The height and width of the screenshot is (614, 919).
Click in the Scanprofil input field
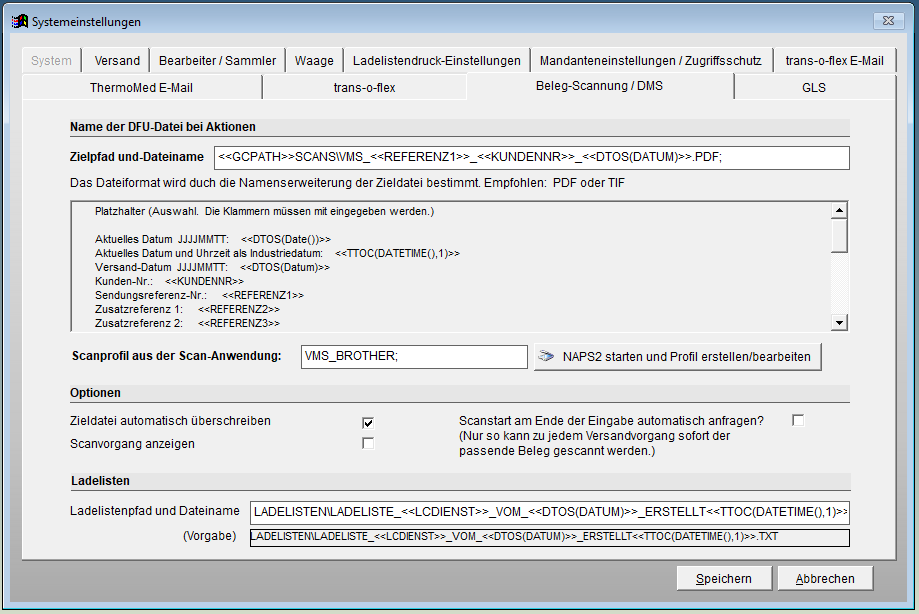pos(413,356)
